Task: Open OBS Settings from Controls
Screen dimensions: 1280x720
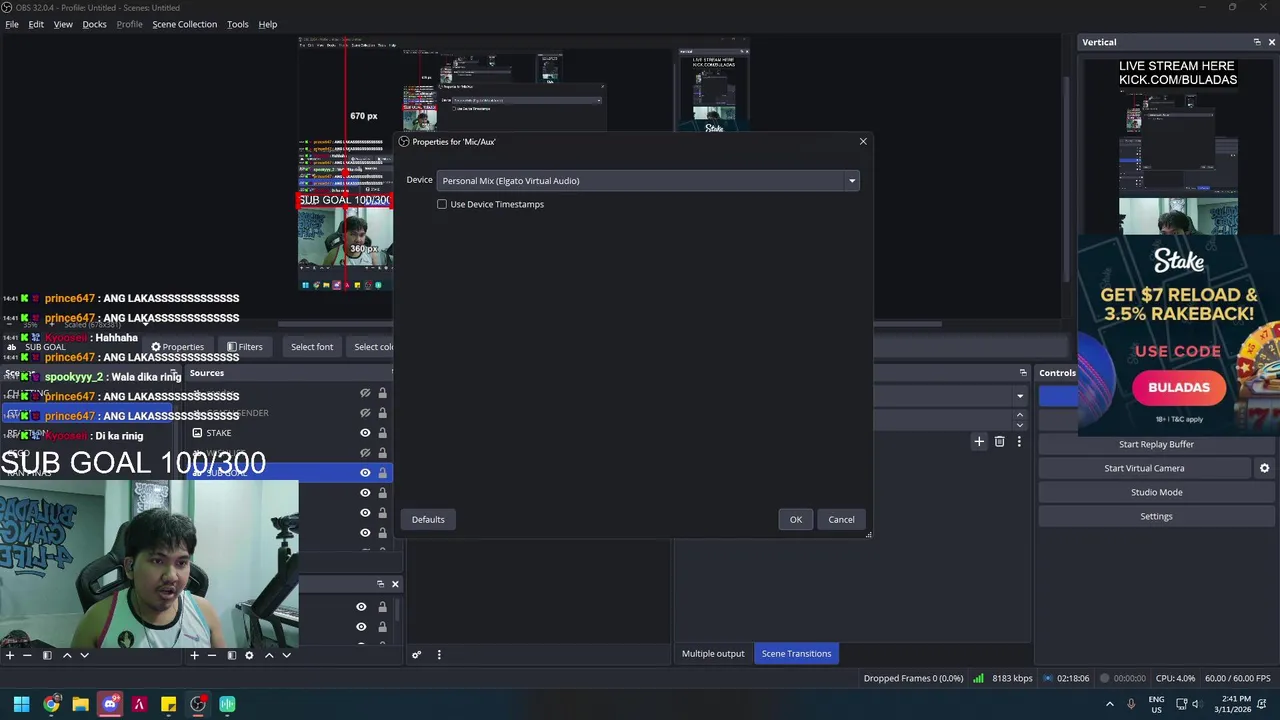Action: (x=1156, y=516)
